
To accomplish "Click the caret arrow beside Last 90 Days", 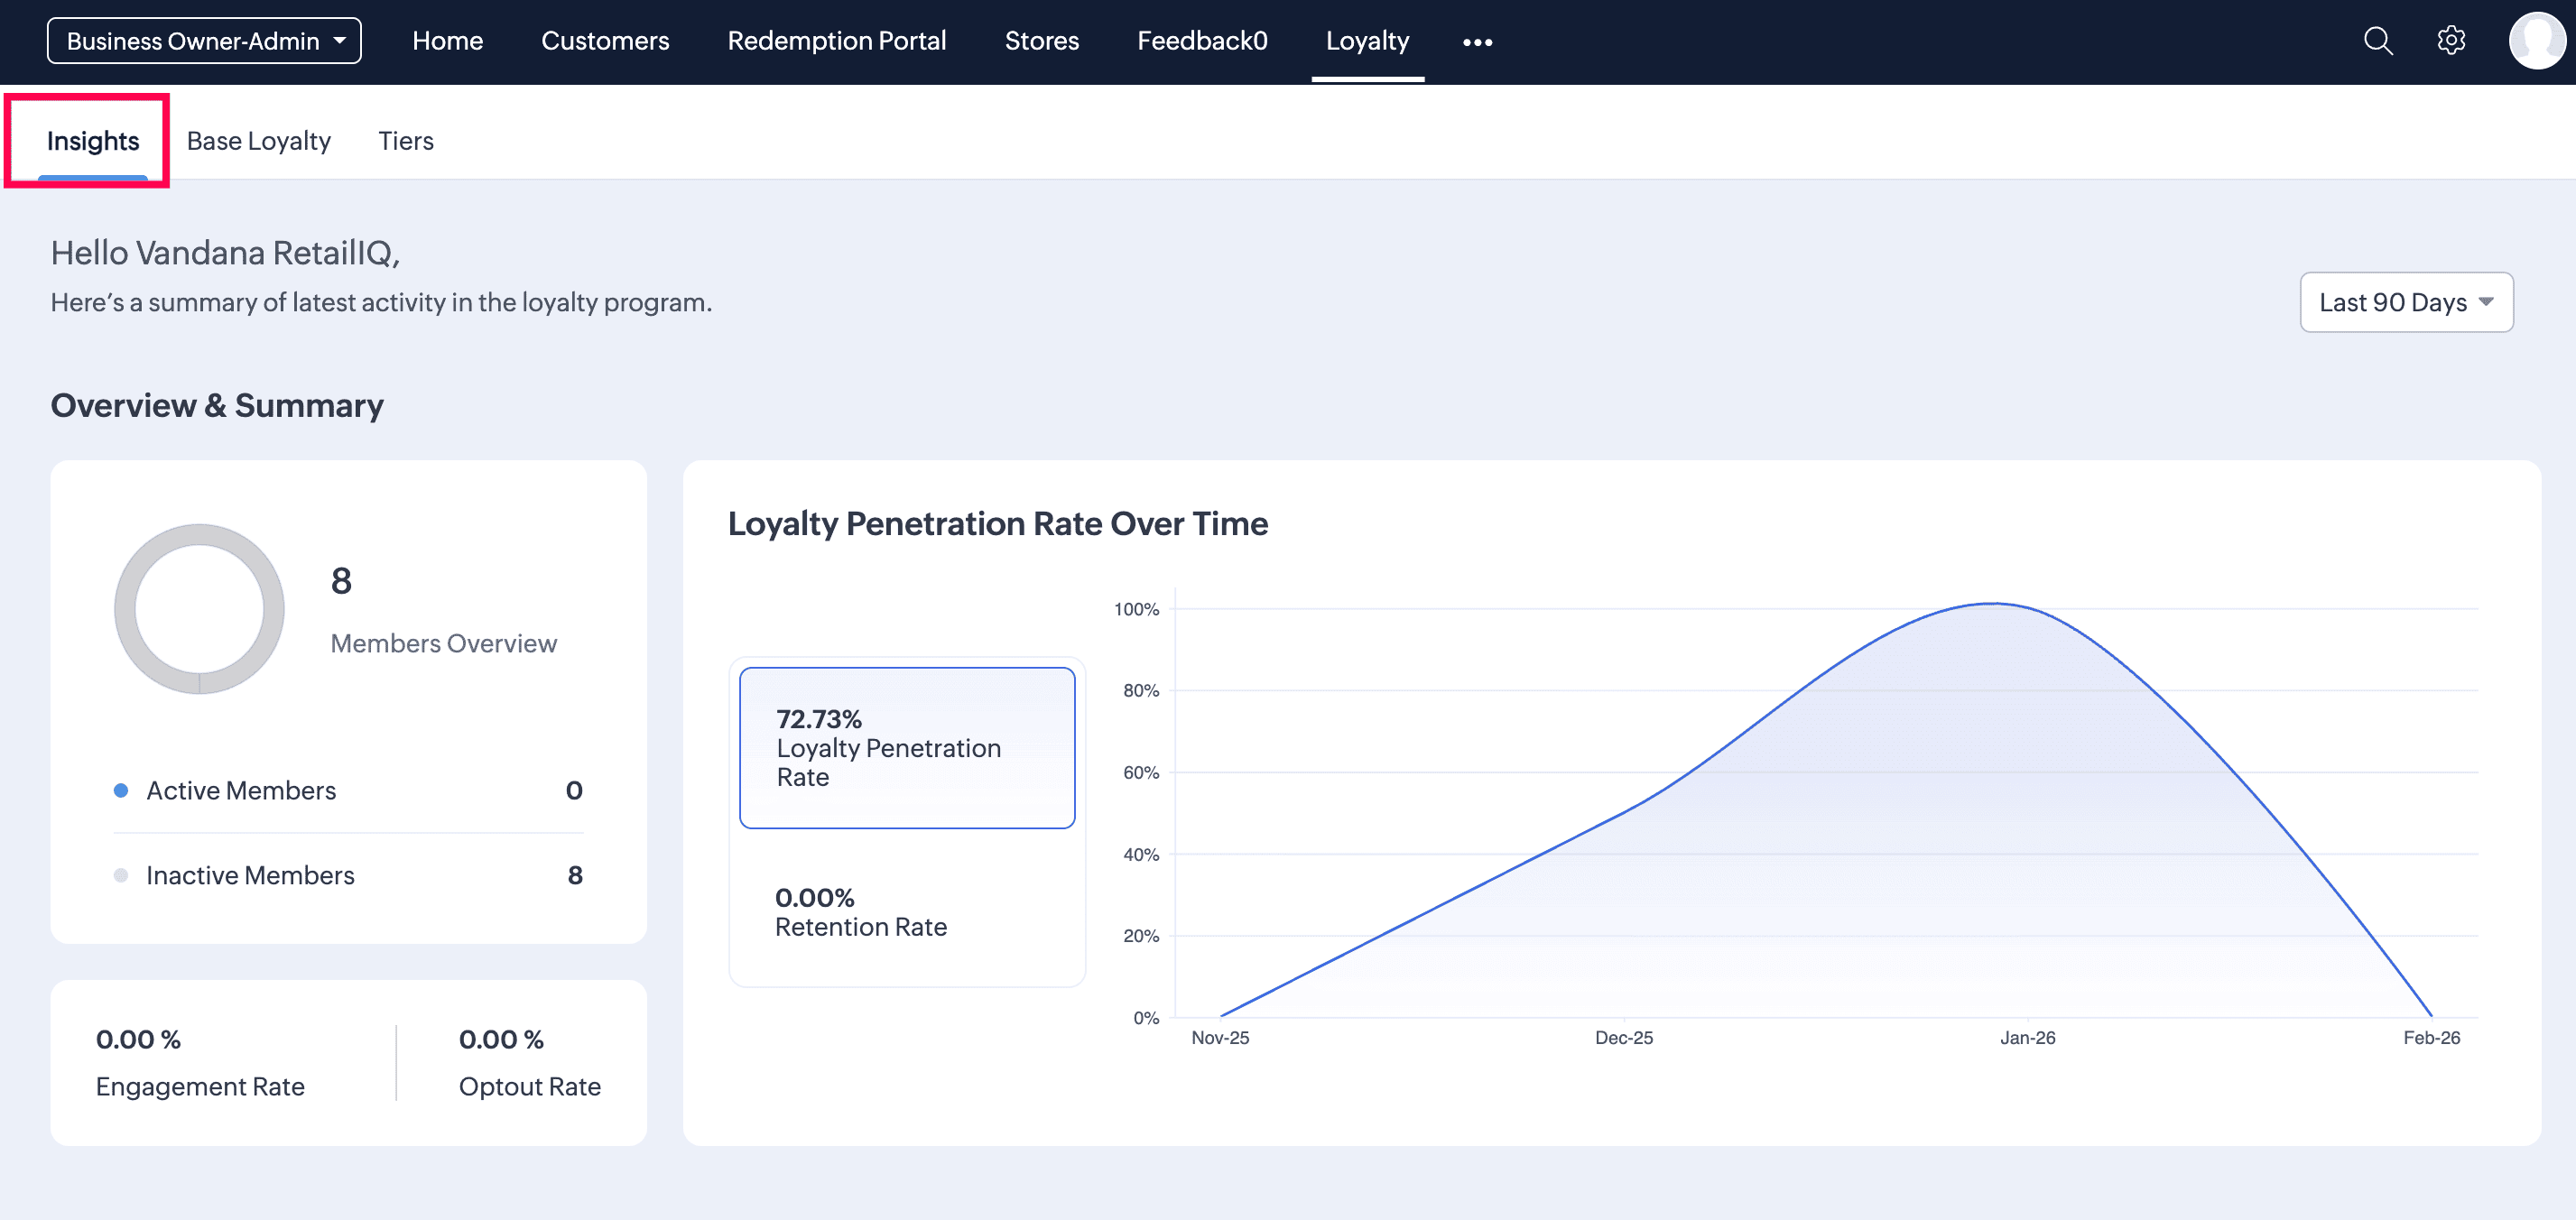I will click(2486, 302).
